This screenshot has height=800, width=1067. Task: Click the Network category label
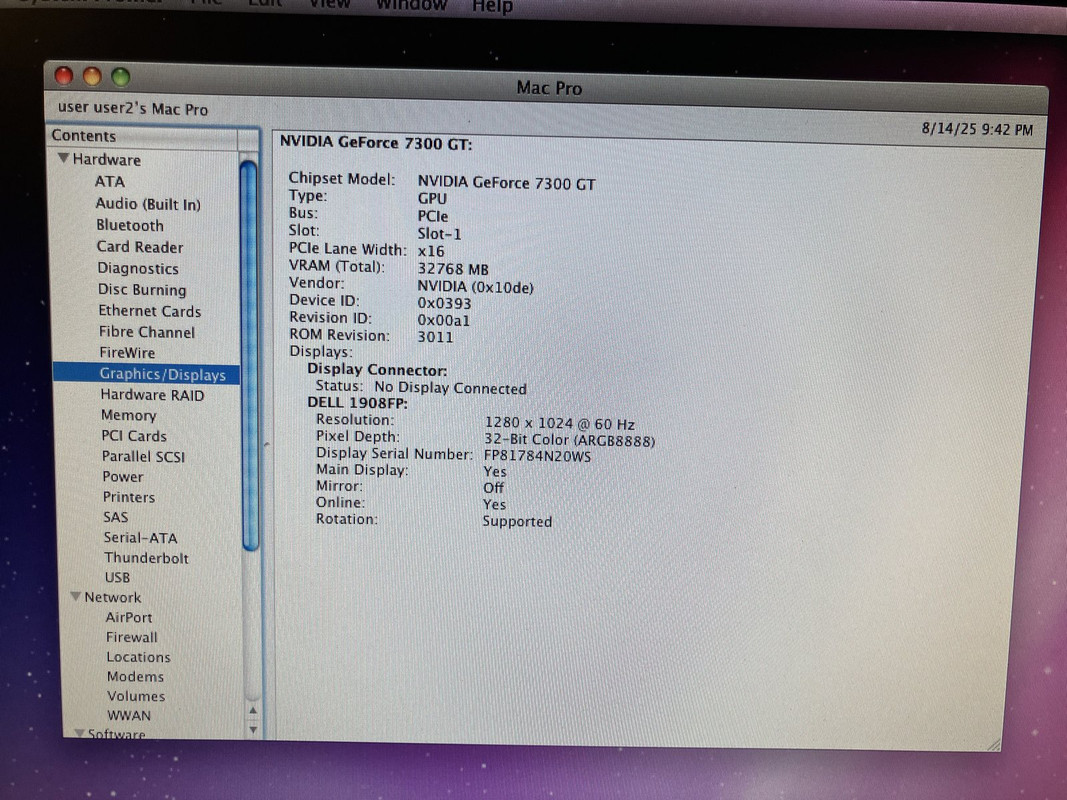pyautogui.click(x=112, y=597)
